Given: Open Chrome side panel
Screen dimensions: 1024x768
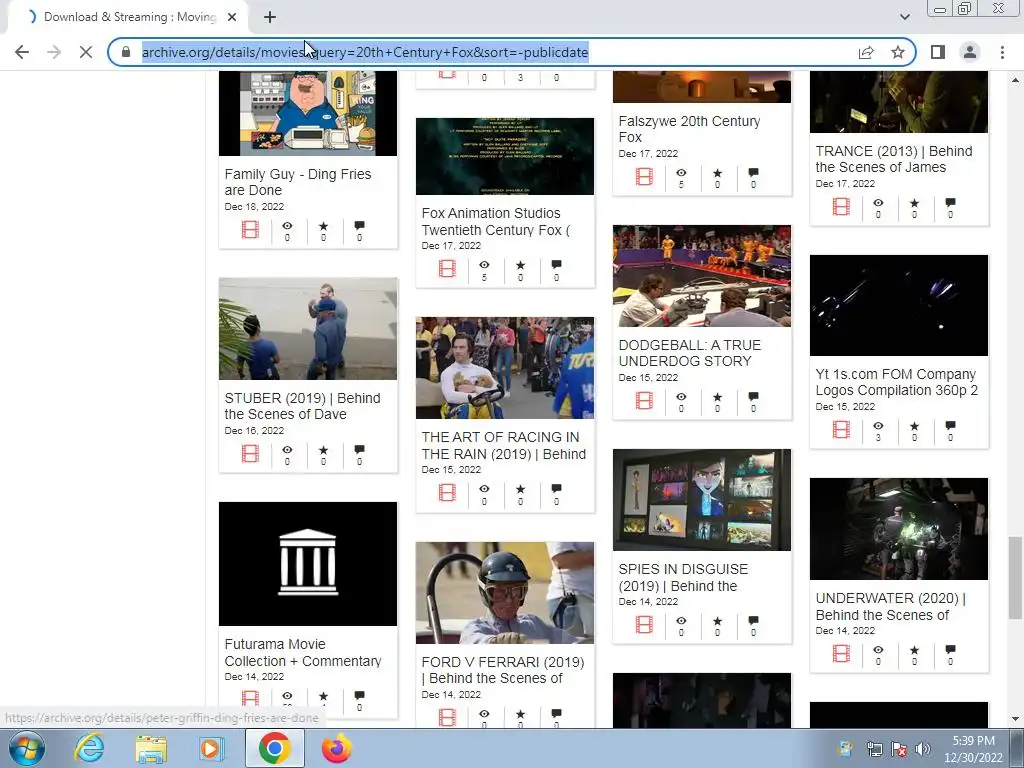Looking at the screenshot, I should point(938,52).
